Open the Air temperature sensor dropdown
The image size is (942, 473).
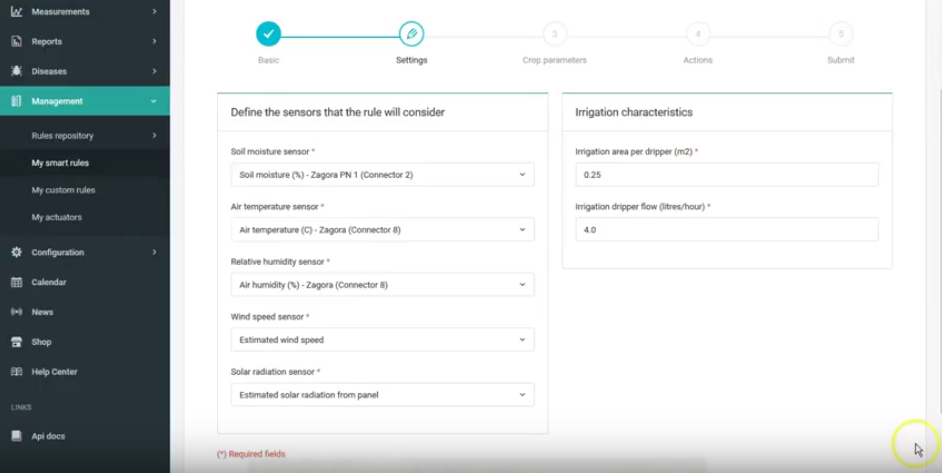[x=382, y=230]
